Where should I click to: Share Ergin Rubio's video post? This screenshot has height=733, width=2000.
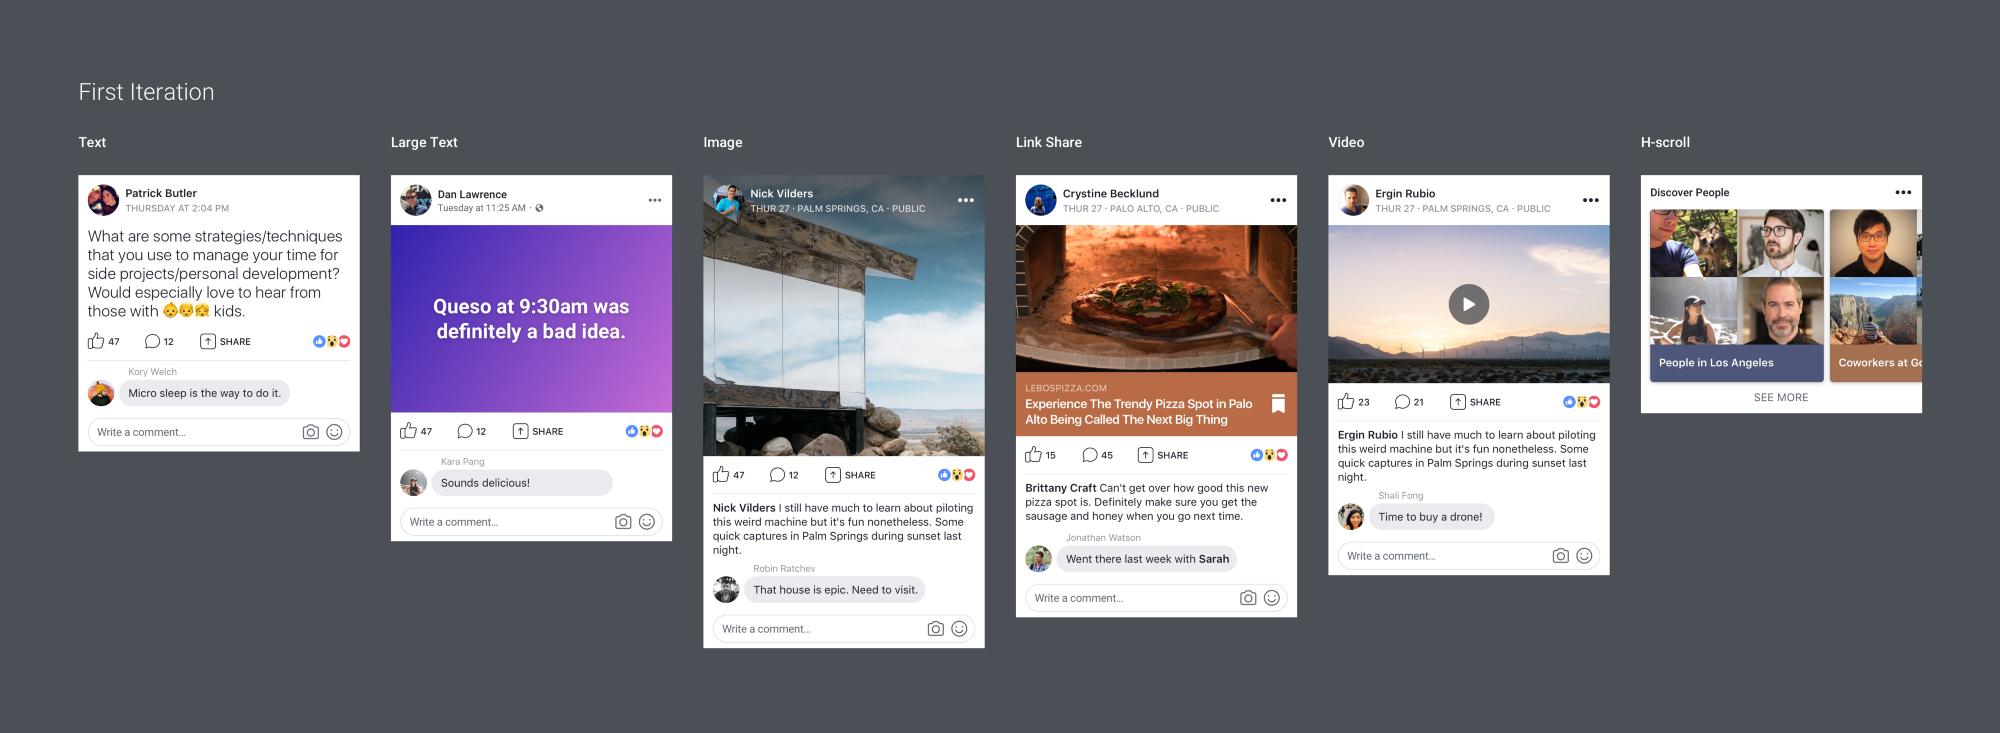1475,402
